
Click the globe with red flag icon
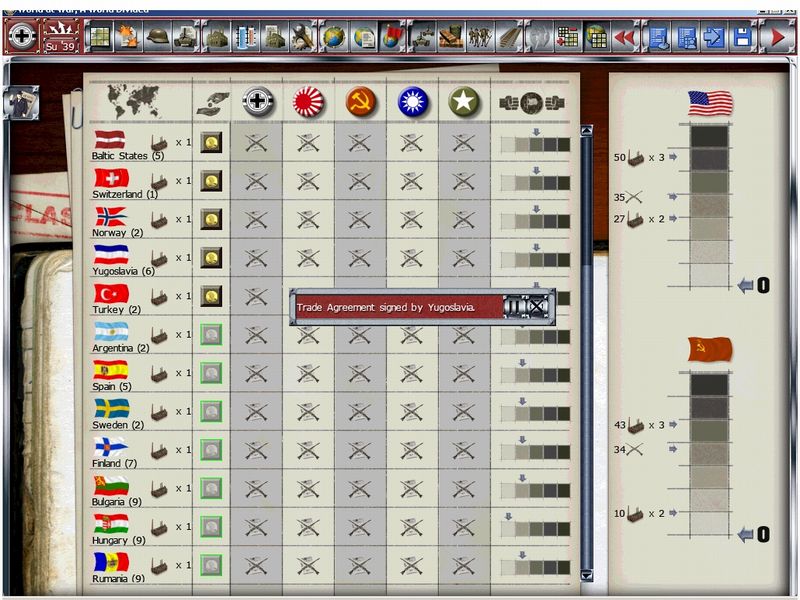pos(392,37)
